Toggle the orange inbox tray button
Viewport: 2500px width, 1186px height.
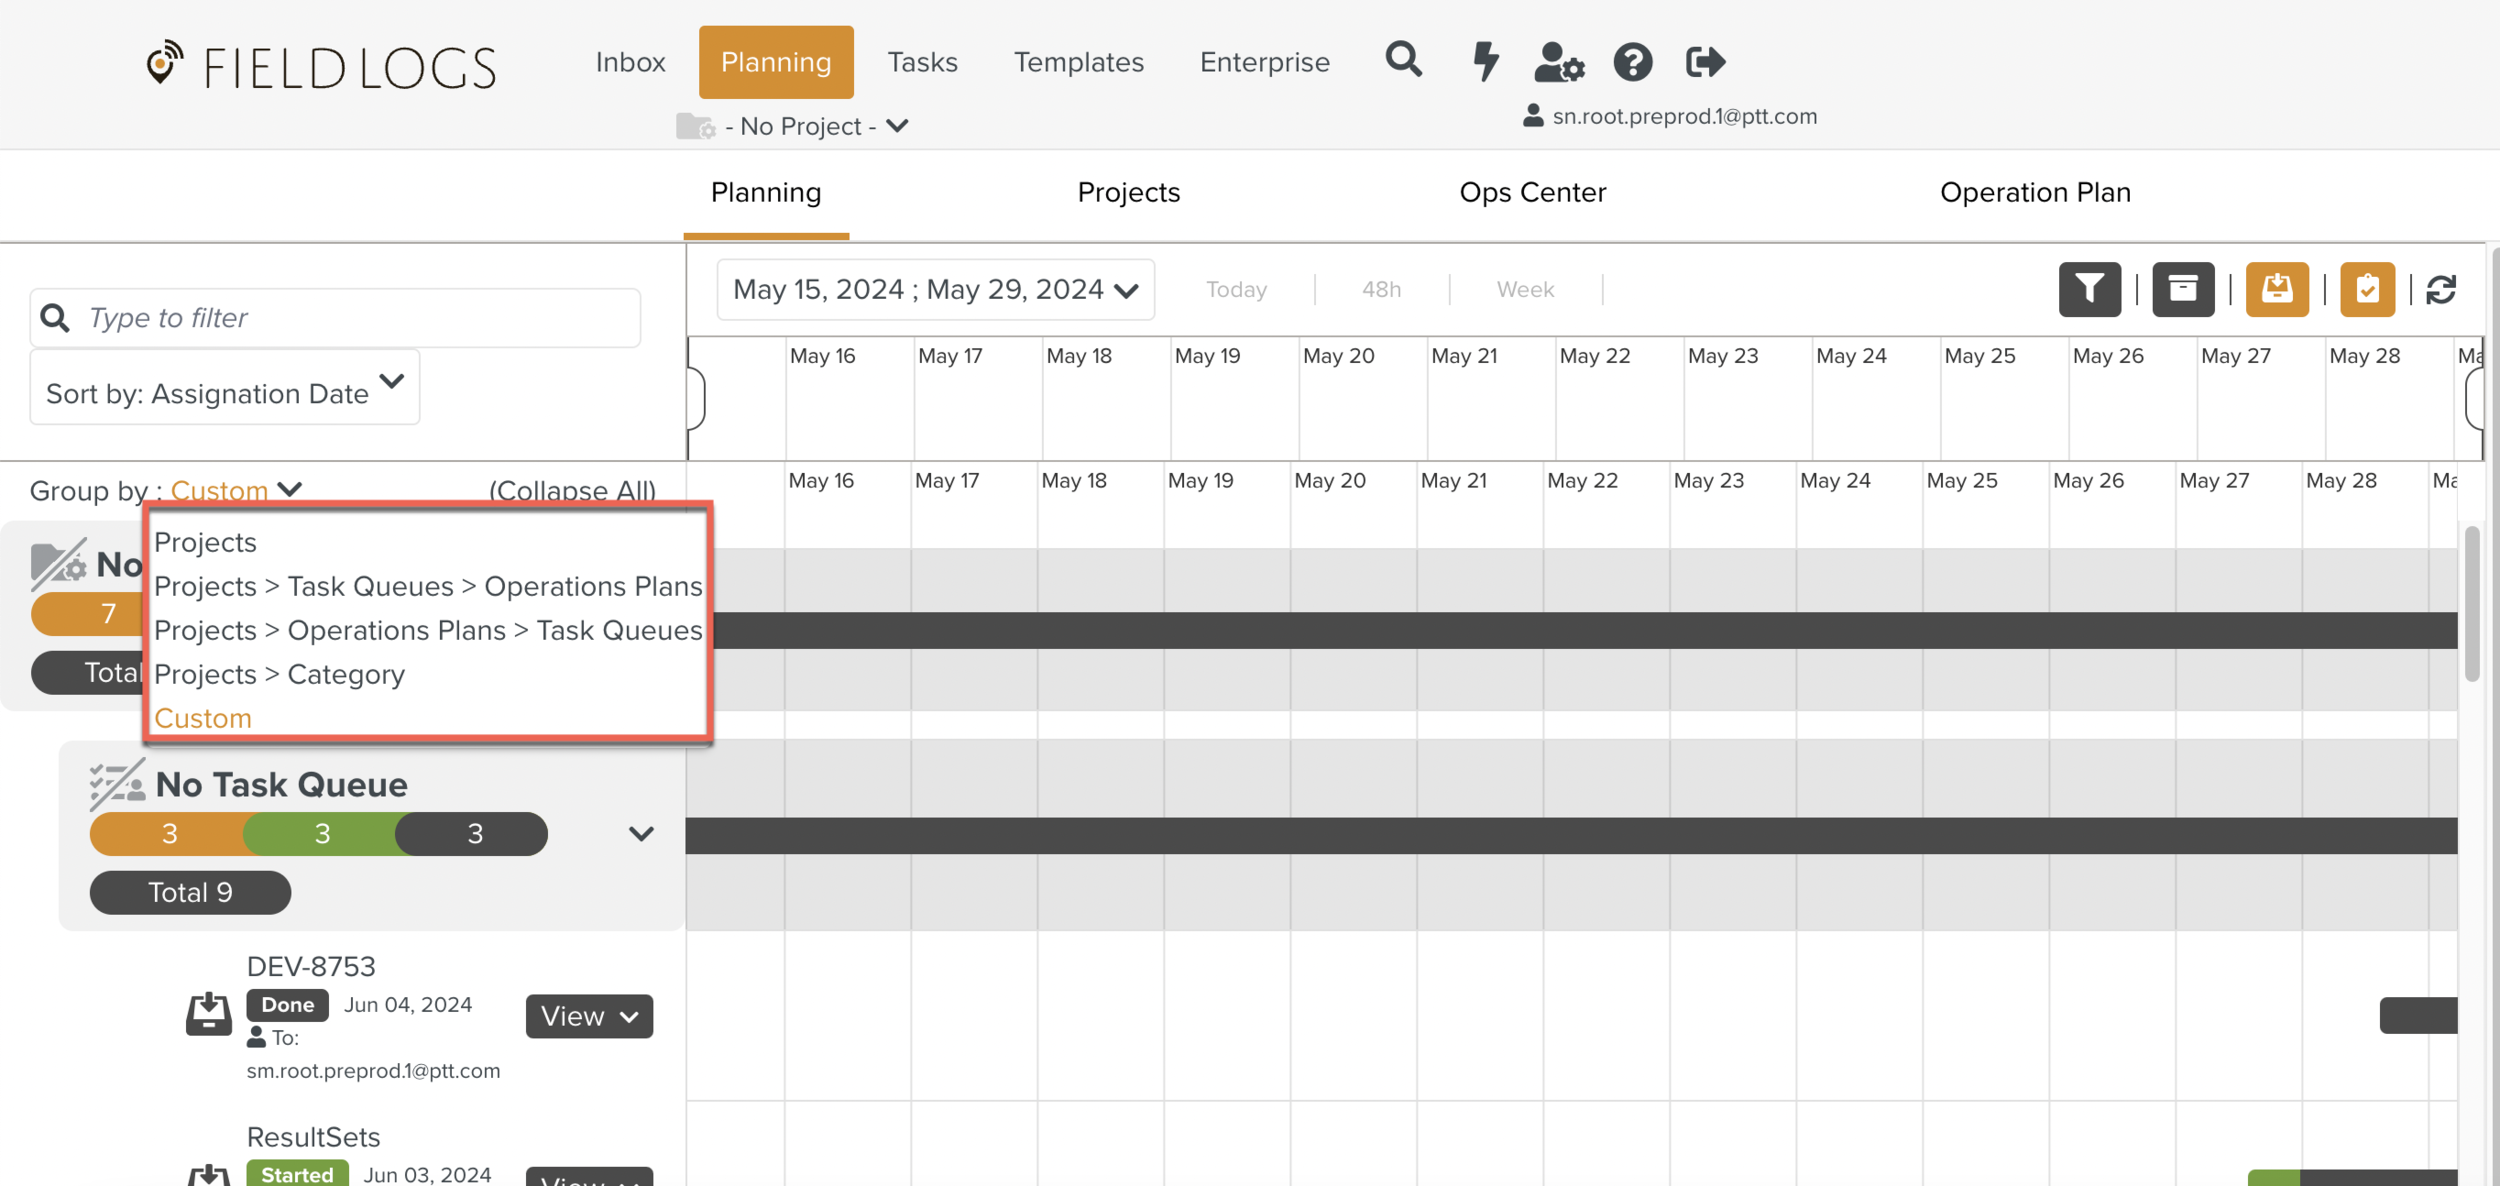click(2276, 289)
